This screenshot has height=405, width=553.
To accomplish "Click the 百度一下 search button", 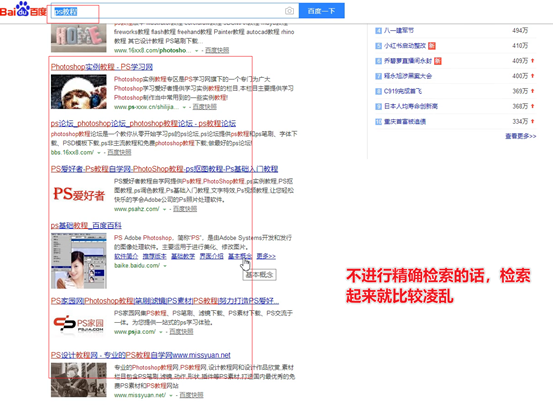I will point(321,11).
